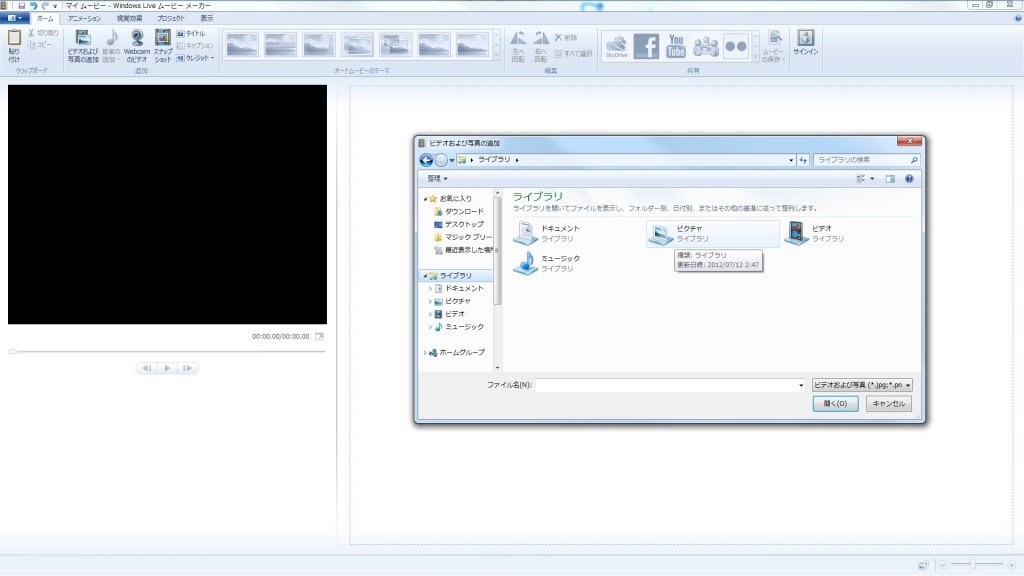
Task: Add a Title (タイトル) from ribbon
Action: (x=190, y=33)
